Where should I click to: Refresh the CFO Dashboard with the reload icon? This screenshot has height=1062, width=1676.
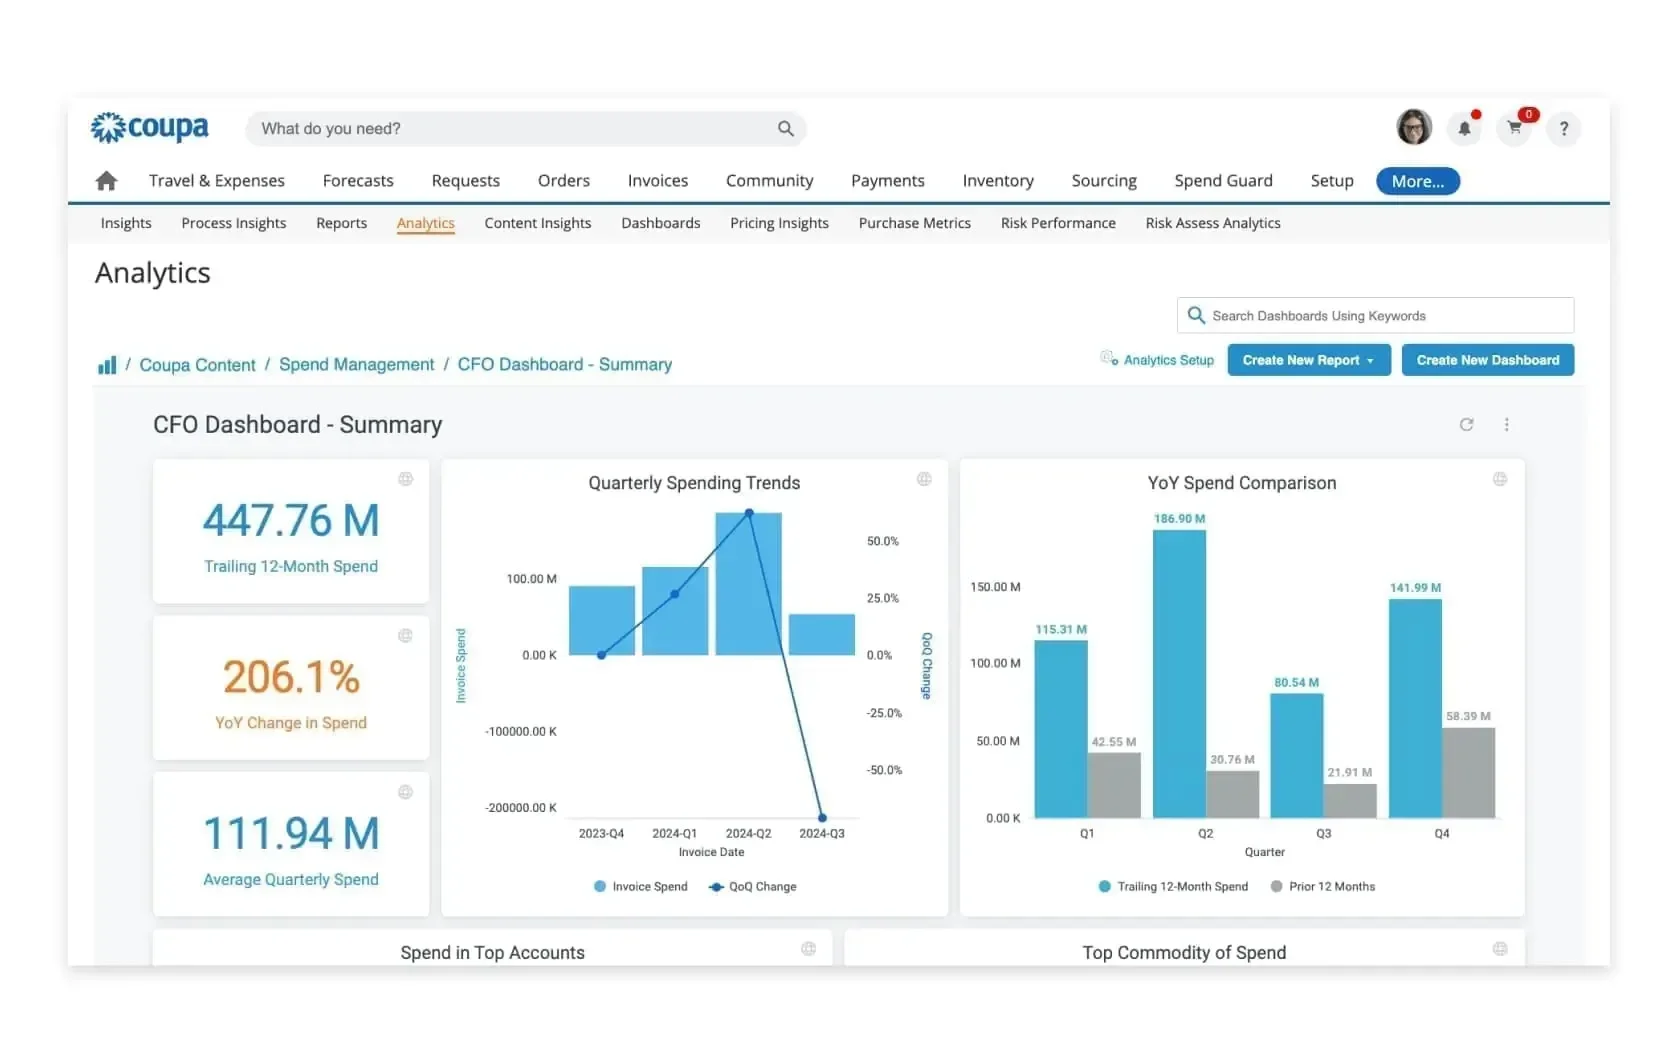pos(1466,424)
